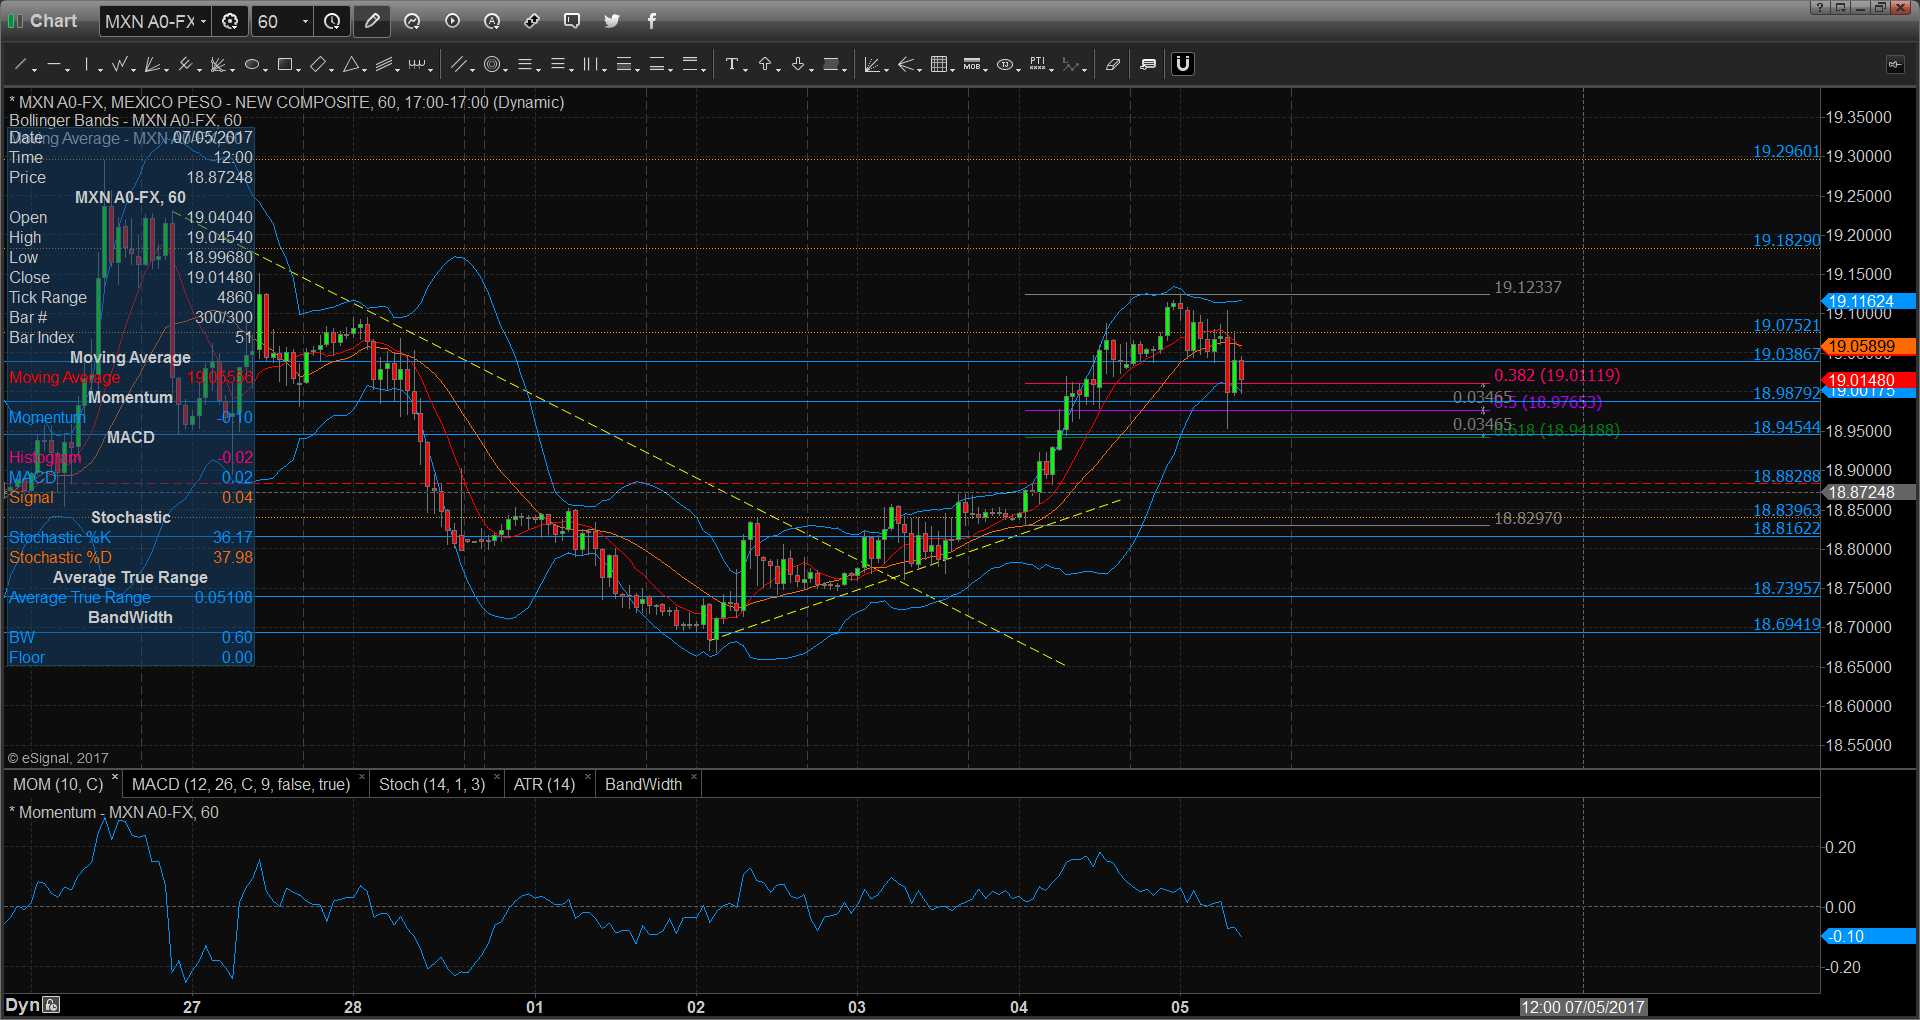This screenshot has width=1920, height=1020.
Task: Toggle the pencil drawing toolbar button
Action: point(372,21)
